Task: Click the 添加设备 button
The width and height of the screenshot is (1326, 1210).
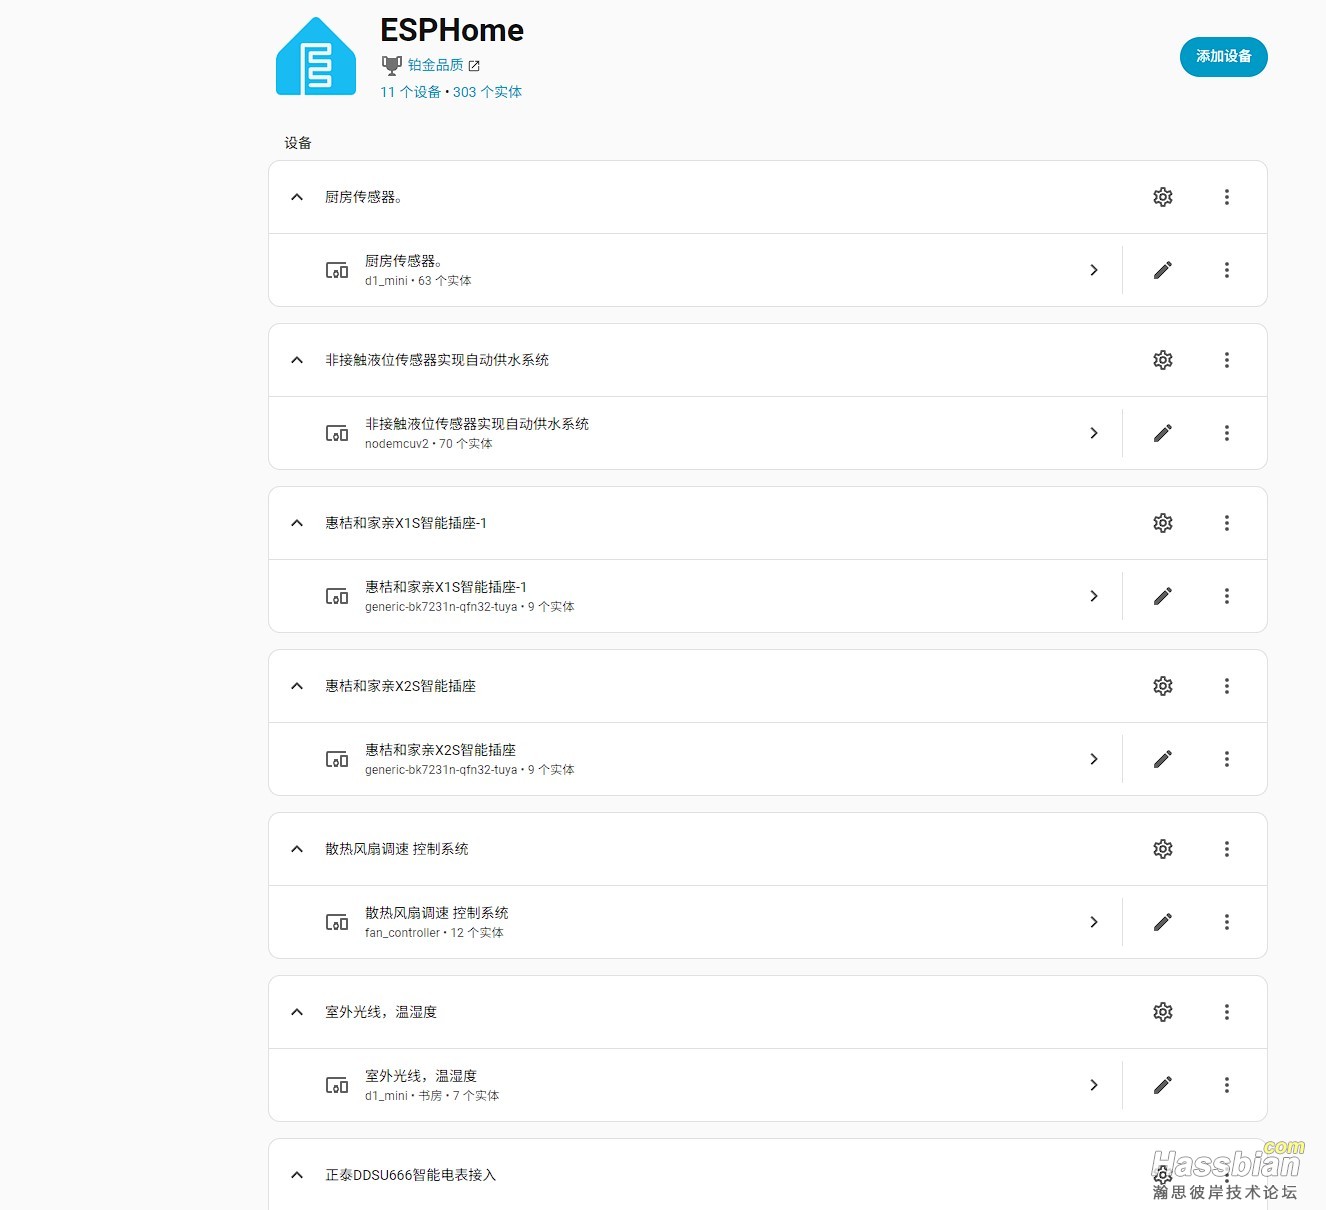Action: coord(1223,57)
